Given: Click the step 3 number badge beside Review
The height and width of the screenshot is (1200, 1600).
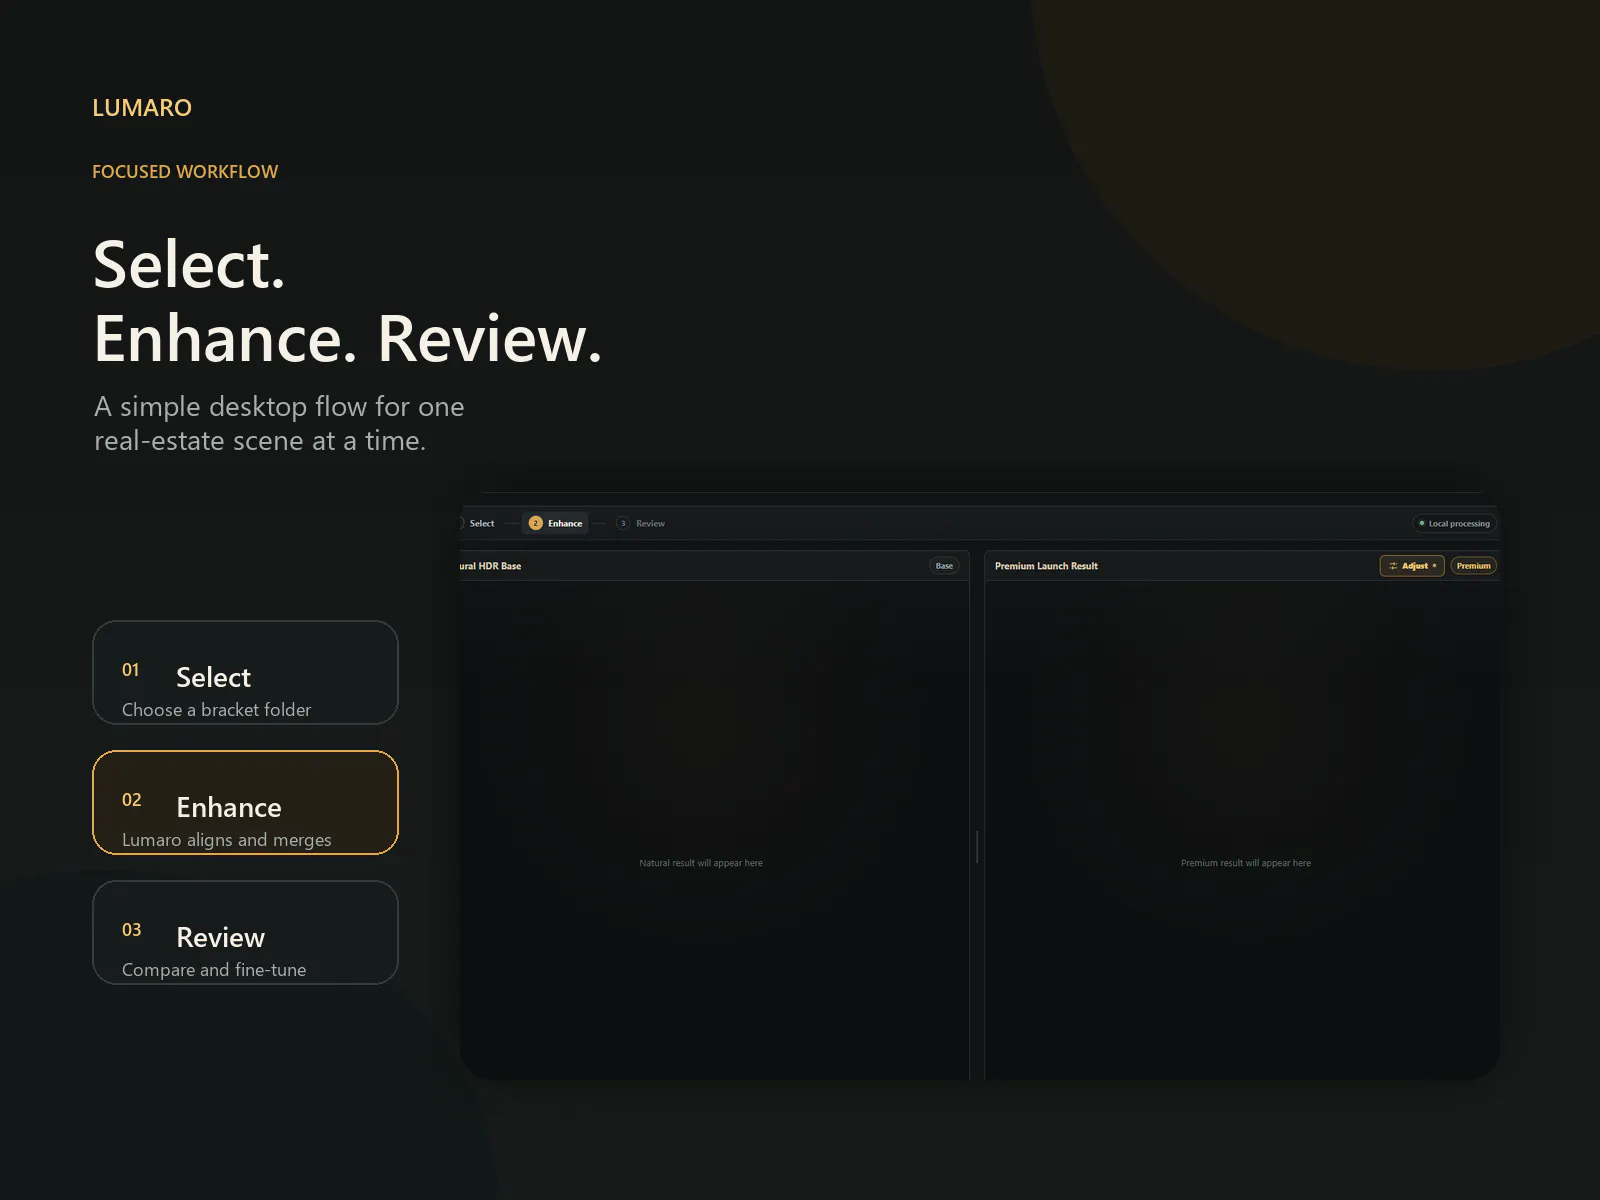Looking at the screenshot, I should point(623,523).
